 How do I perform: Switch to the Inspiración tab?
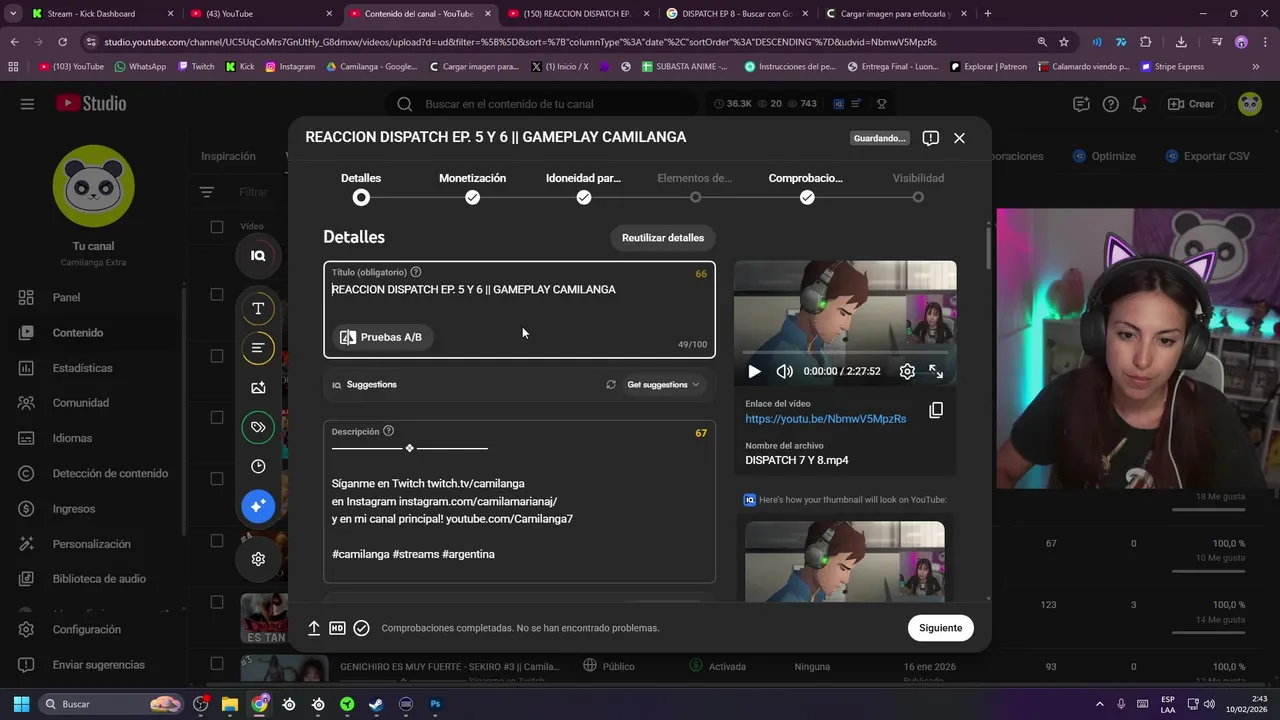228,156
